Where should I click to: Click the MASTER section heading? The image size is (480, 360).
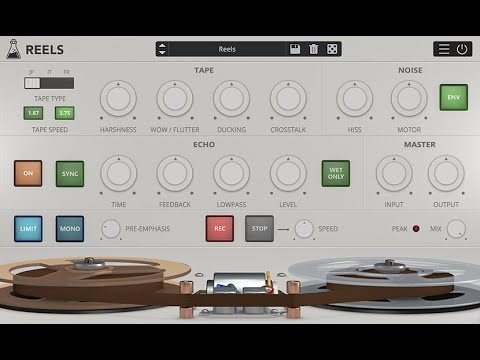coord(420,145)
